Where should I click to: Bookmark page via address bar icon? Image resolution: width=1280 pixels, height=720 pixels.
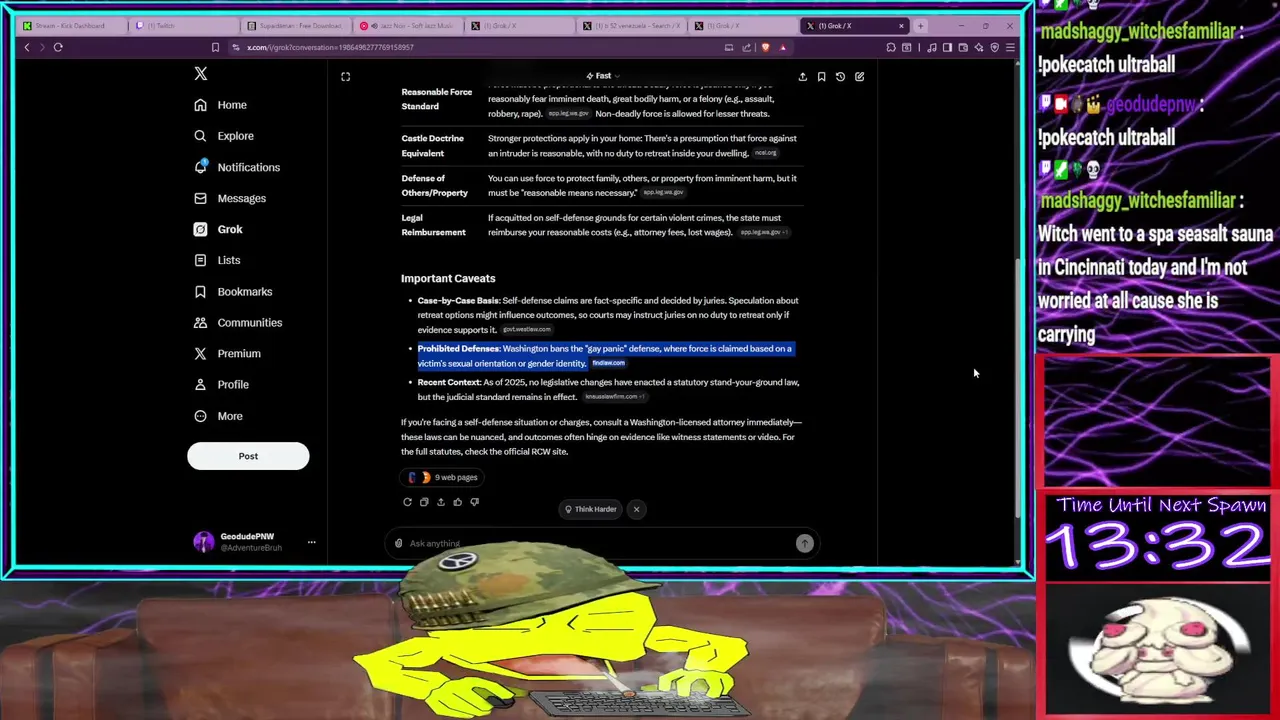coord(215,47)
